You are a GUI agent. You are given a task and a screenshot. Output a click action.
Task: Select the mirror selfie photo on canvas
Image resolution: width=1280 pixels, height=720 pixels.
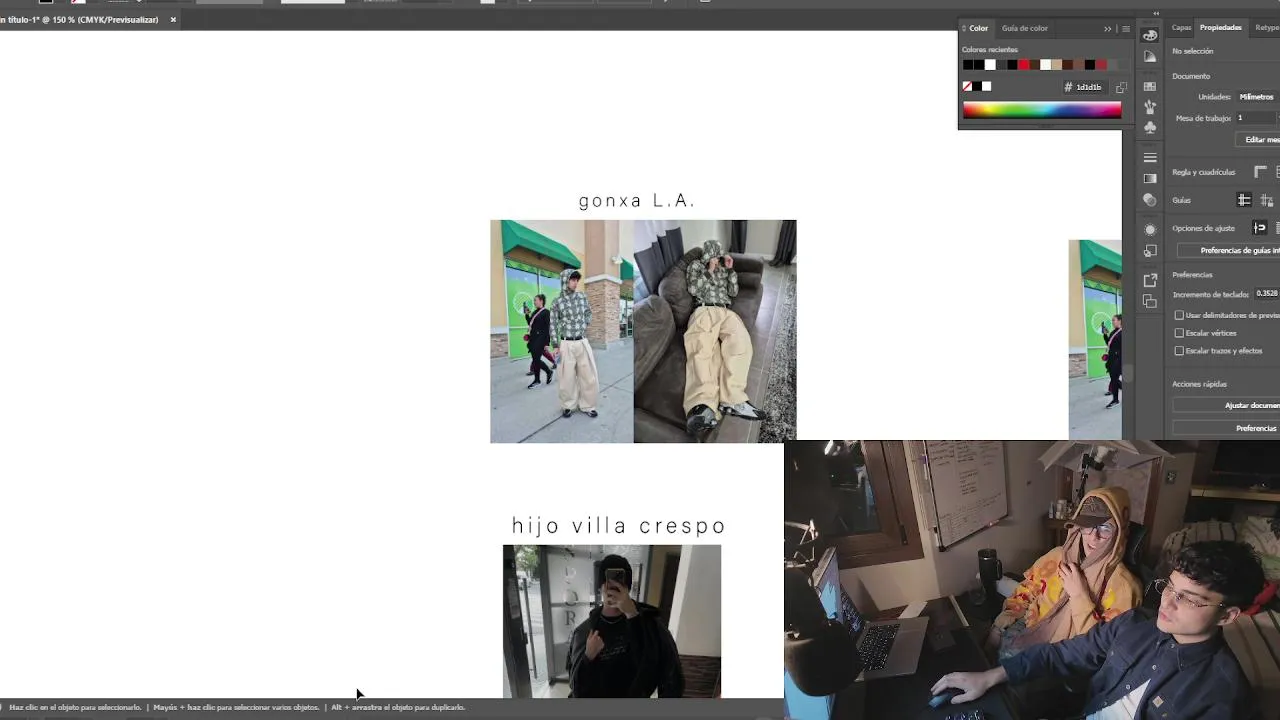tap(612, 621)
